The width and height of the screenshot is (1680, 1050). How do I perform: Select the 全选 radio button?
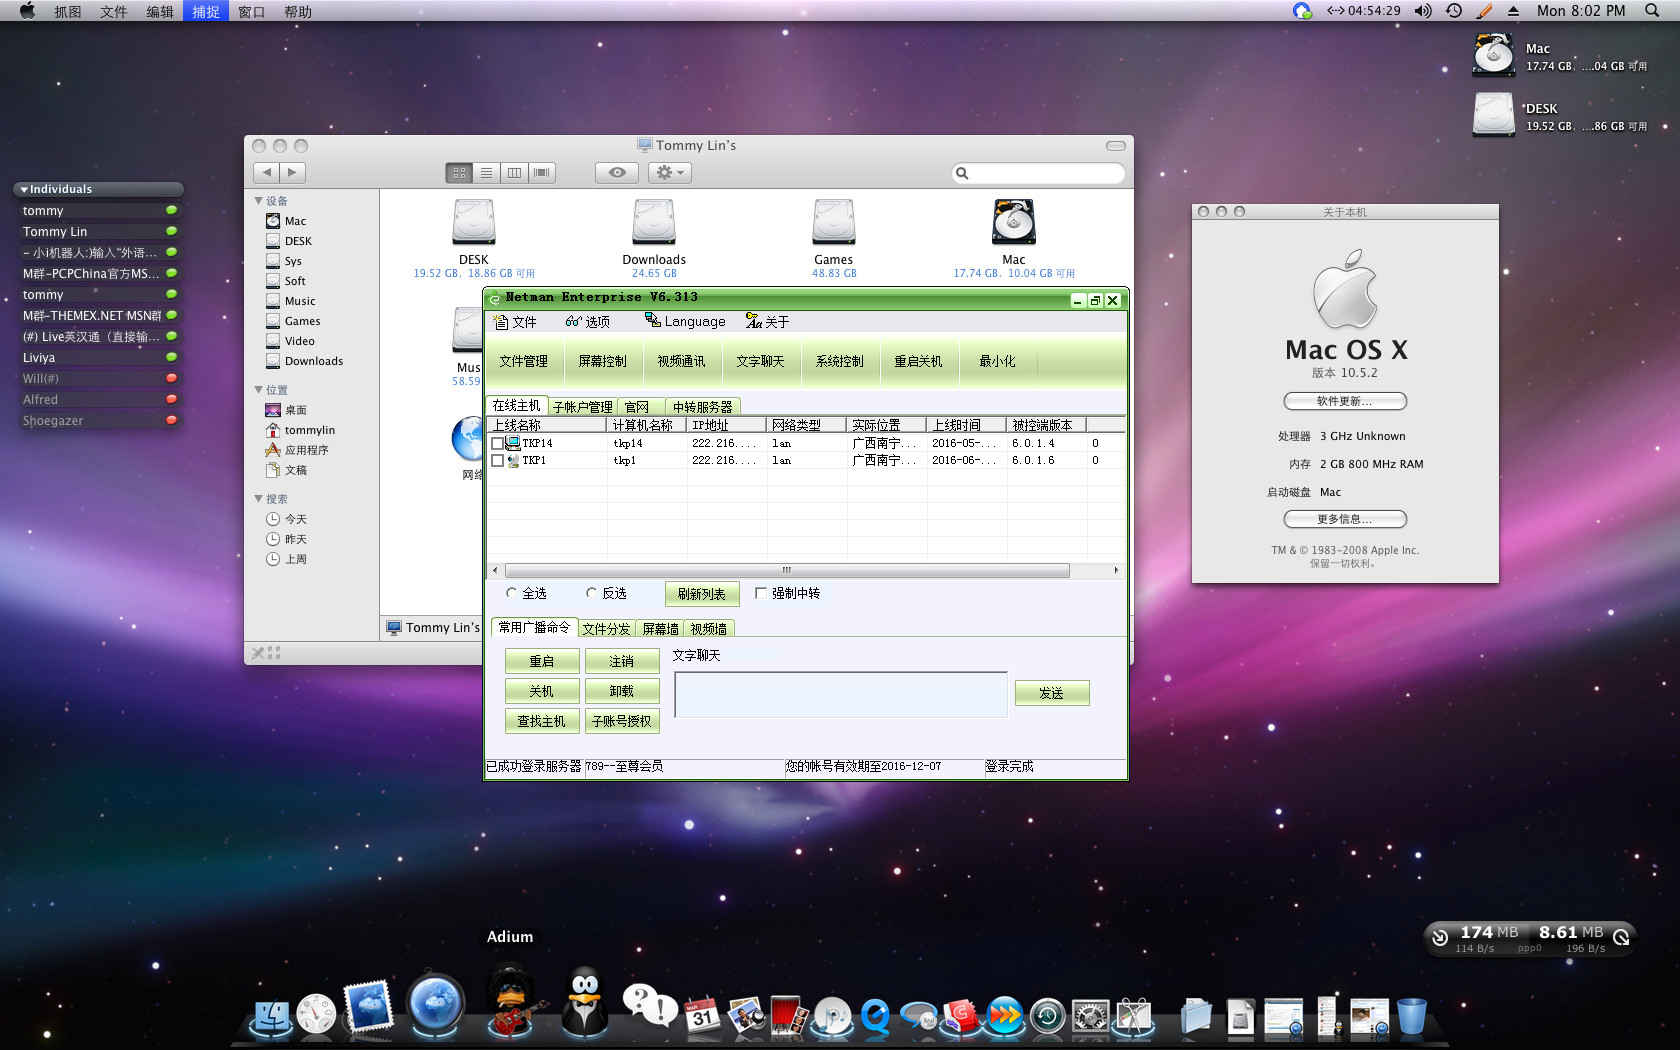[512, 593]
